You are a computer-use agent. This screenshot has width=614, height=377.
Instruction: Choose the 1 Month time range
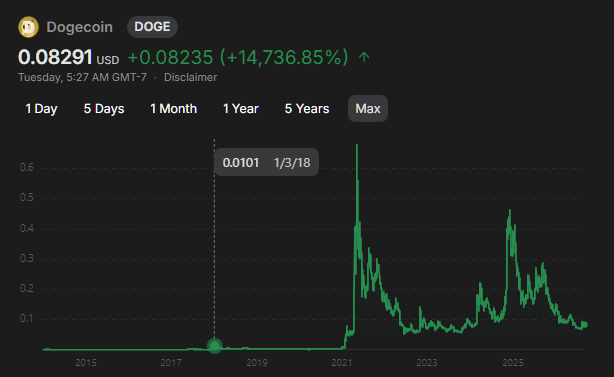pyautogui.click(x=173, y=108)
